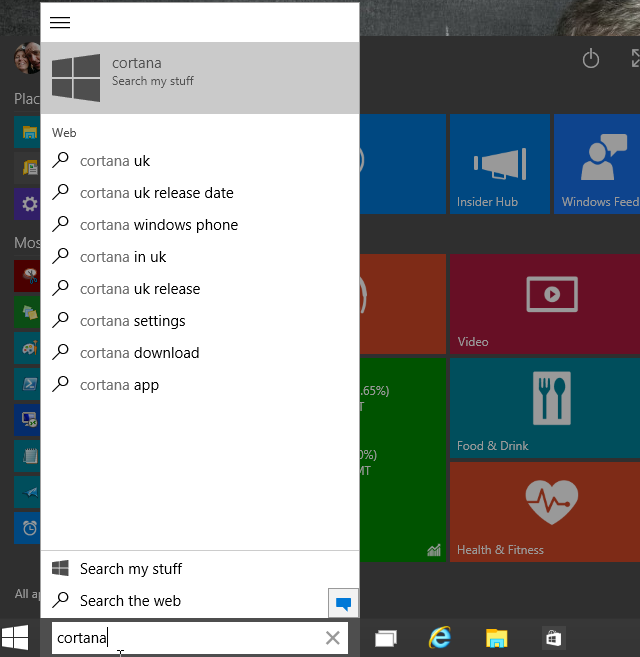Launch Notepad from most used list
The width and height of the screenshot is (640, 657).
click(x=27, y=456)
